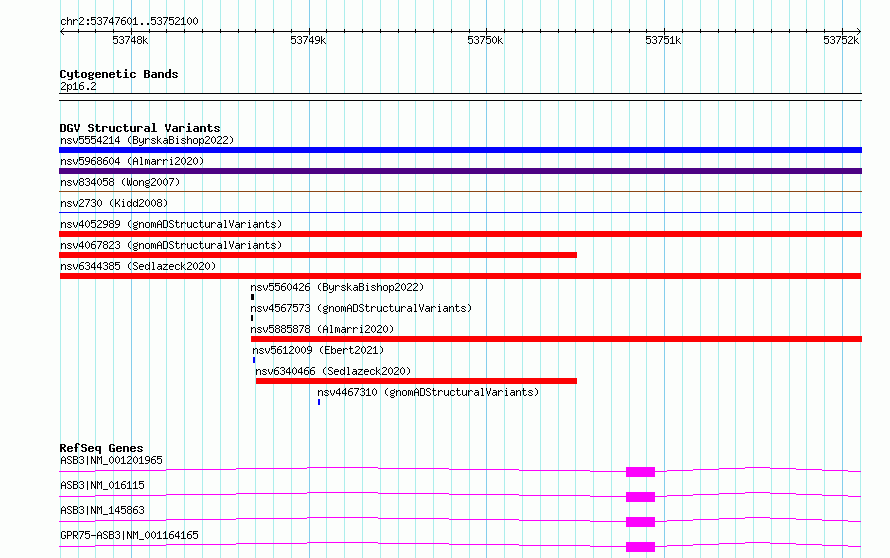
Task: Select the blue nsv5554214 variant bar
Action: (x=460, y=150)
